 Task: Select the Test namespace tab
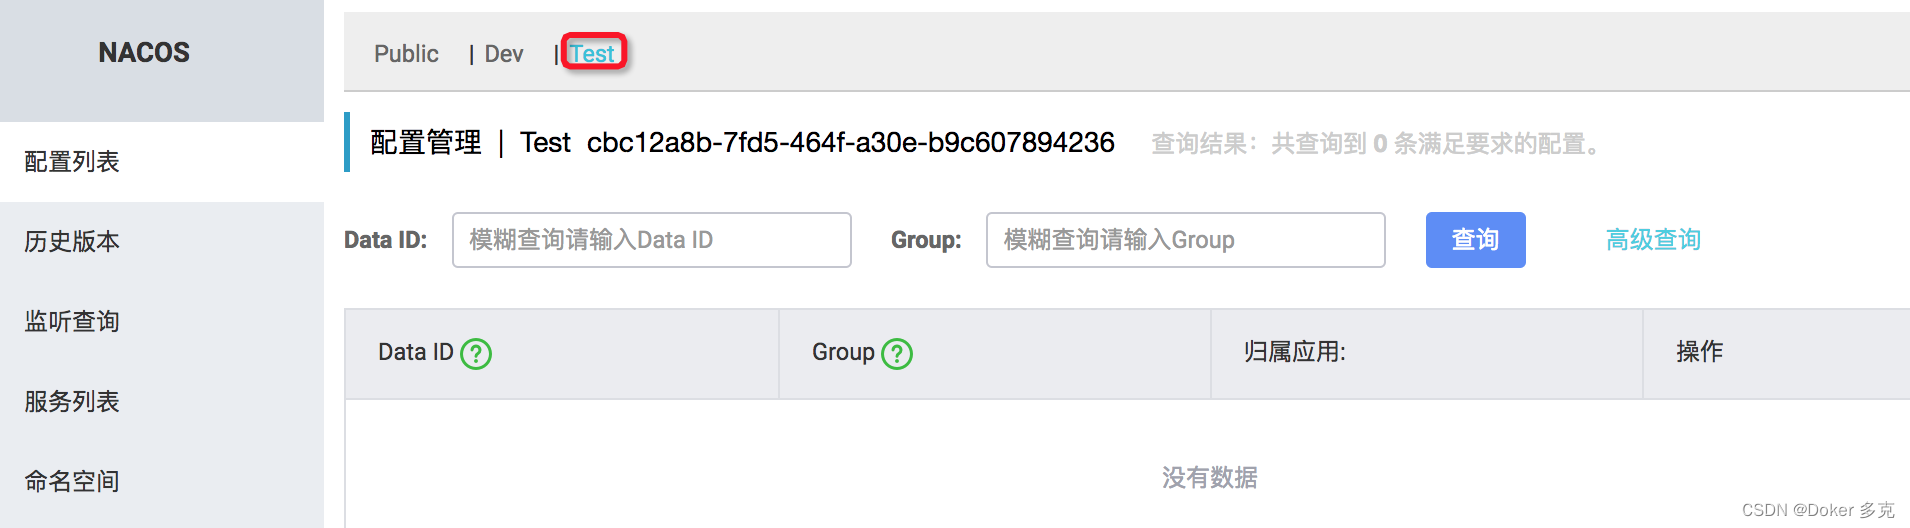click(x=593, y=54)
